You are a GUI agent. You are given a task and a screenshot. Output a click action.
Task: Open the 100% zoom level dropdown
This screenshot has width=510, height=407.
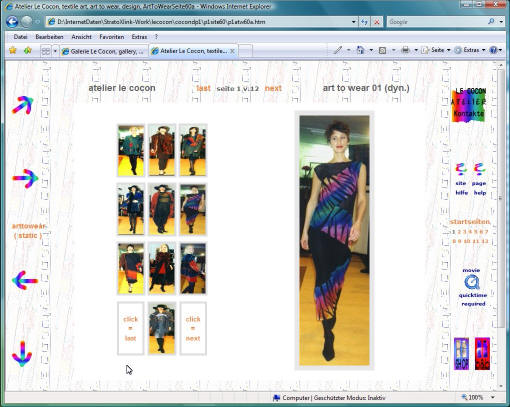pyautogui.click(x=493, y=397)
